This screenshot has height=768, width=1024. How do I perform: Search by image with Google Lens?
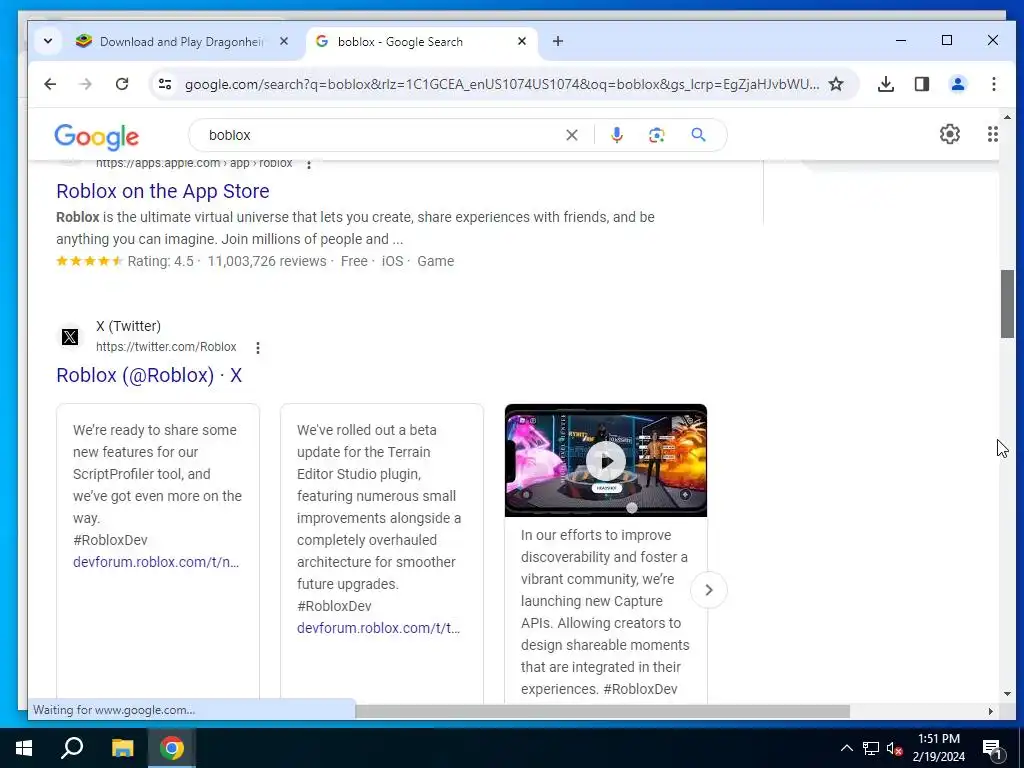656,135
